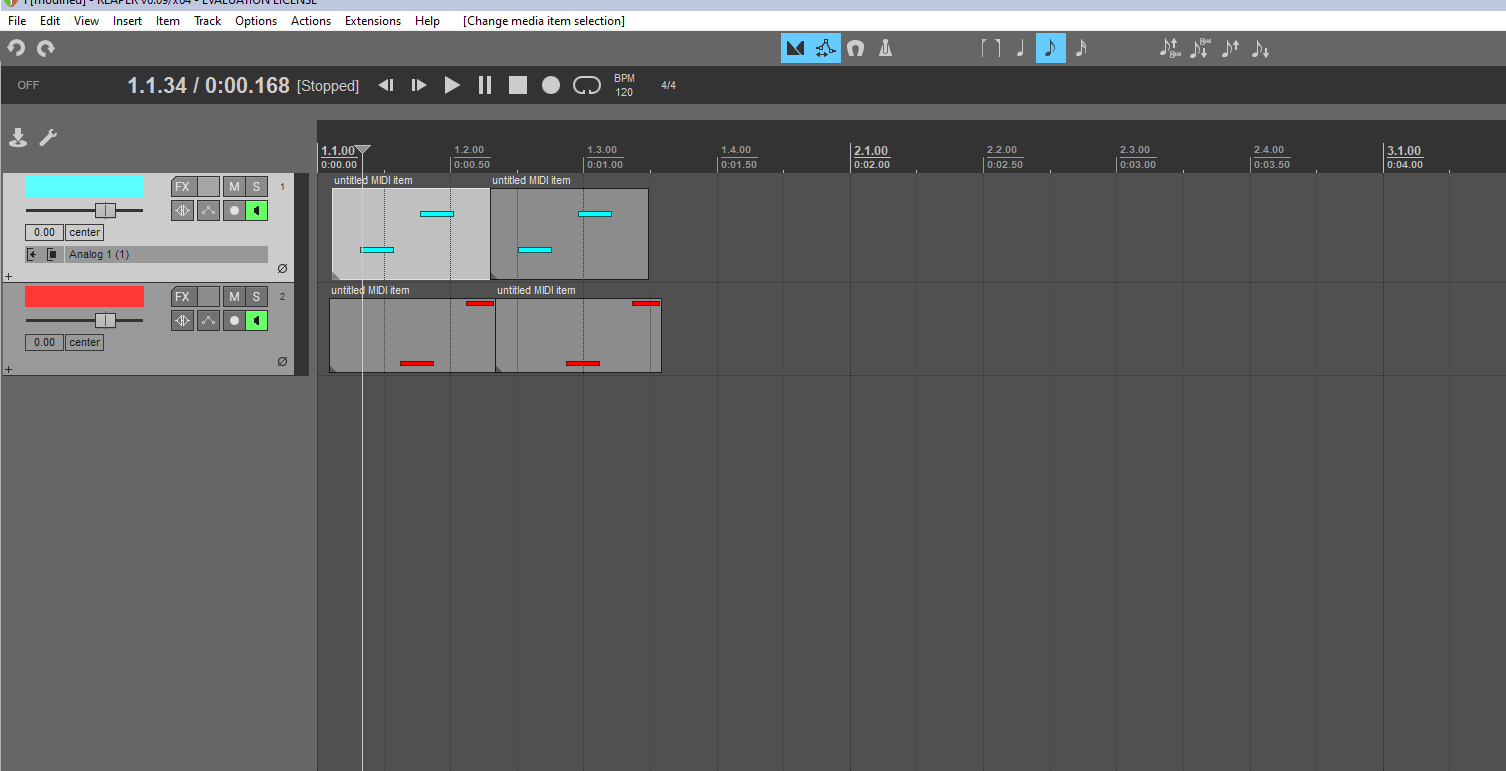Open the File menu
This screenshot has width=1506, height=771.
[x=17, y=20]
